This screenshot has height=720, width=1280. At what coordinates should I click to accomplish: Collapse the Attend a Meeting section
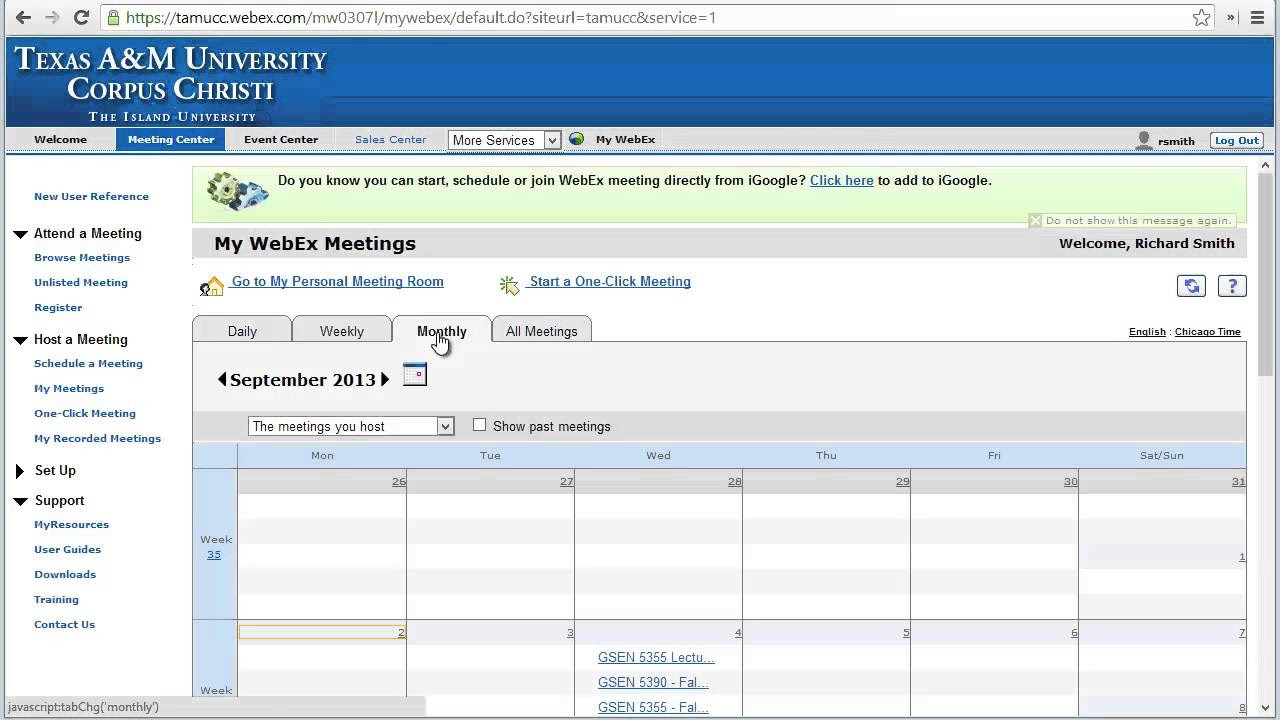[20, 234]
